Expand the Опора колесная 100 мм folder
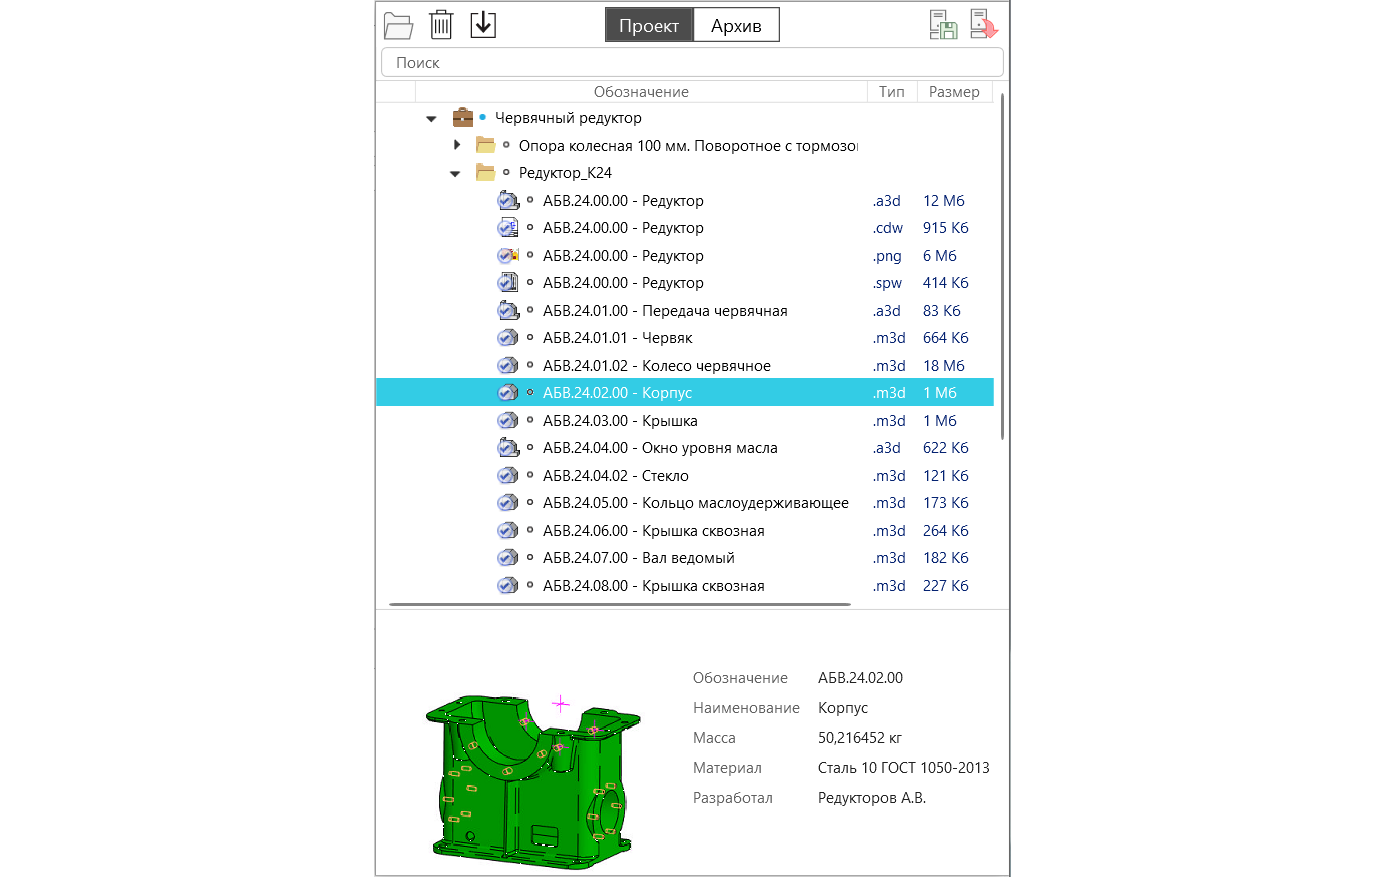This screenshot has height=877, width=1385. tap(457, 145)
